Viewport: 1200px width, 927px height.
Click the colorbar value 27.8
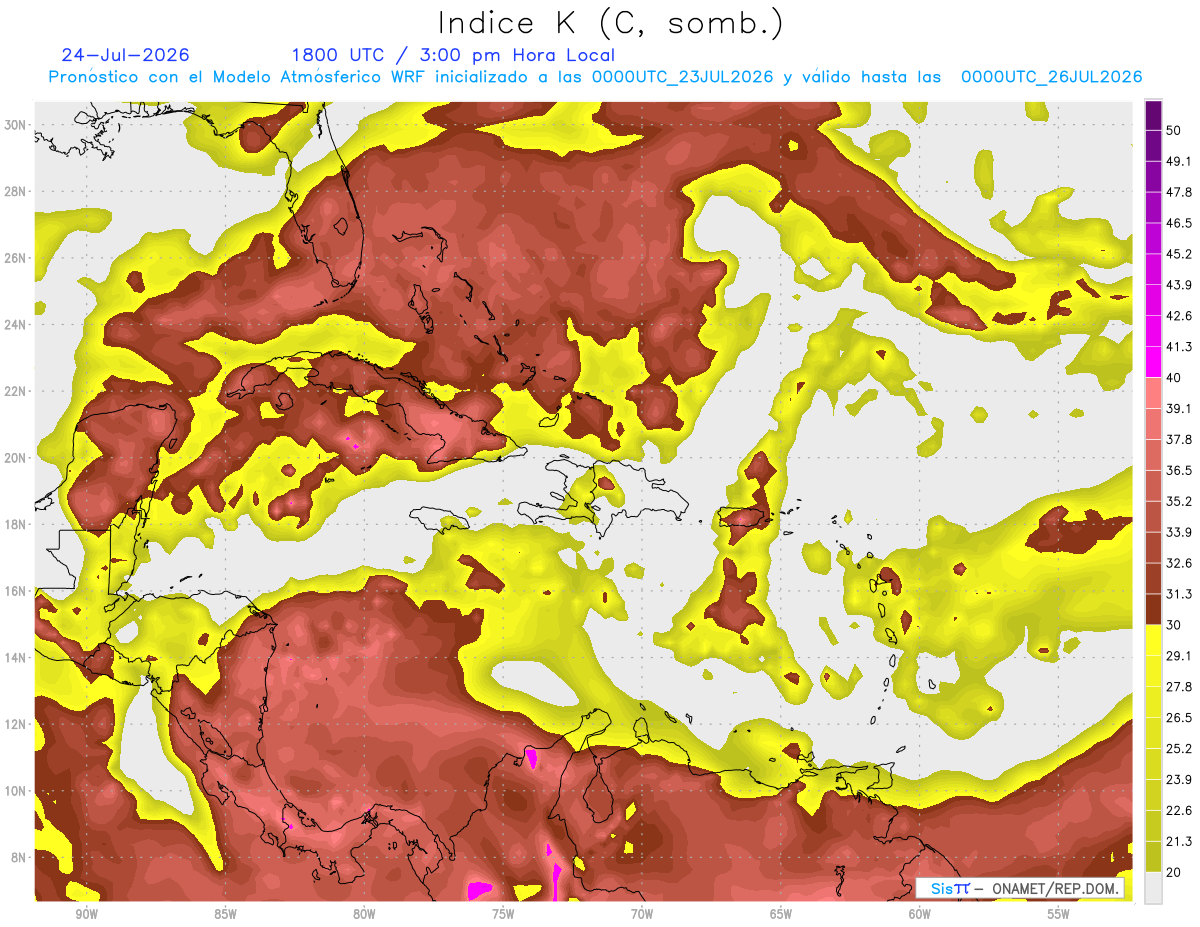[1180, 686]
